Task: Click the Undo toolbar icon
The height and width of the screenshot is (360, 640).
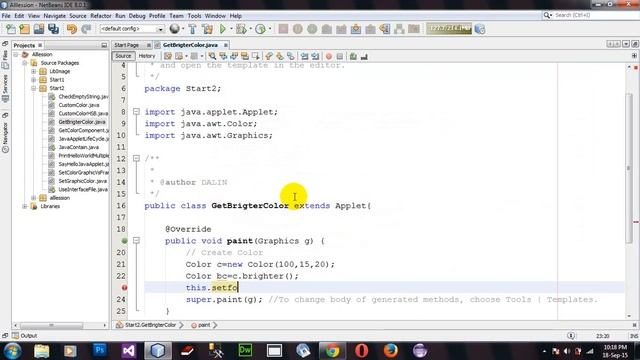Action: (x=72, y=29)
